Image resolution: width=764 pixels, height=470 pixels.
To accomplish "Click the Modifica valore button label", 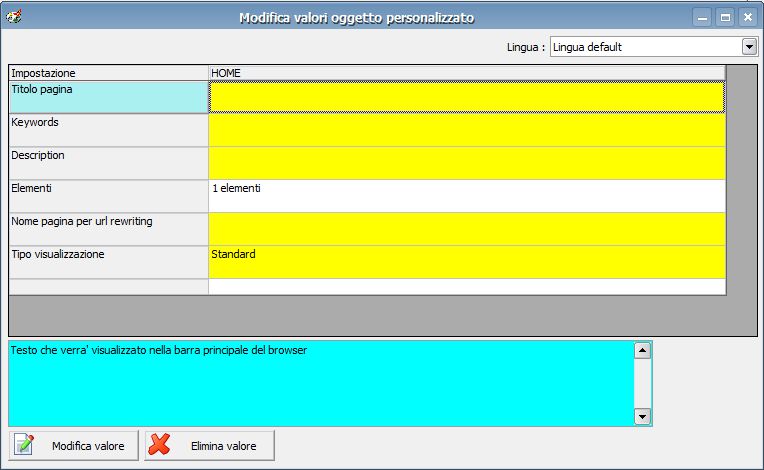I will (x=88, y=446).
